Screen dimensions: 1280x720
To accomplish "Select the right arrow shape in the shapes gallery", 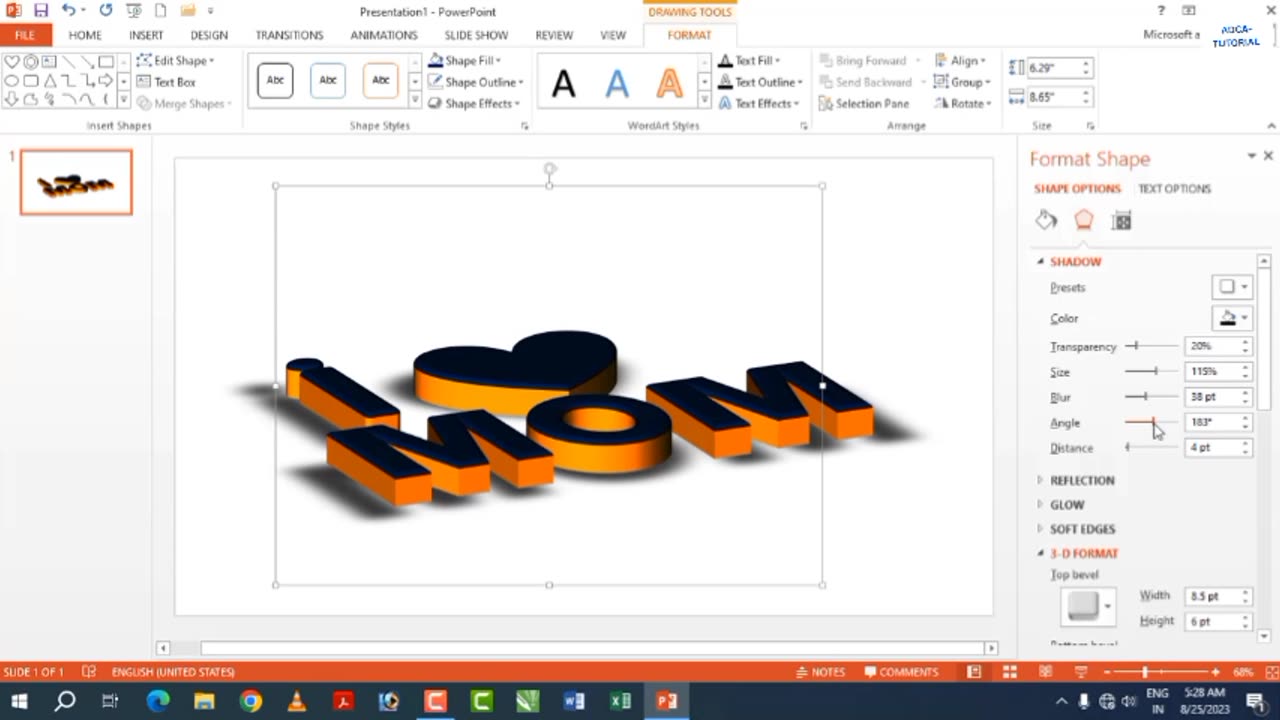I will [105, 81].
